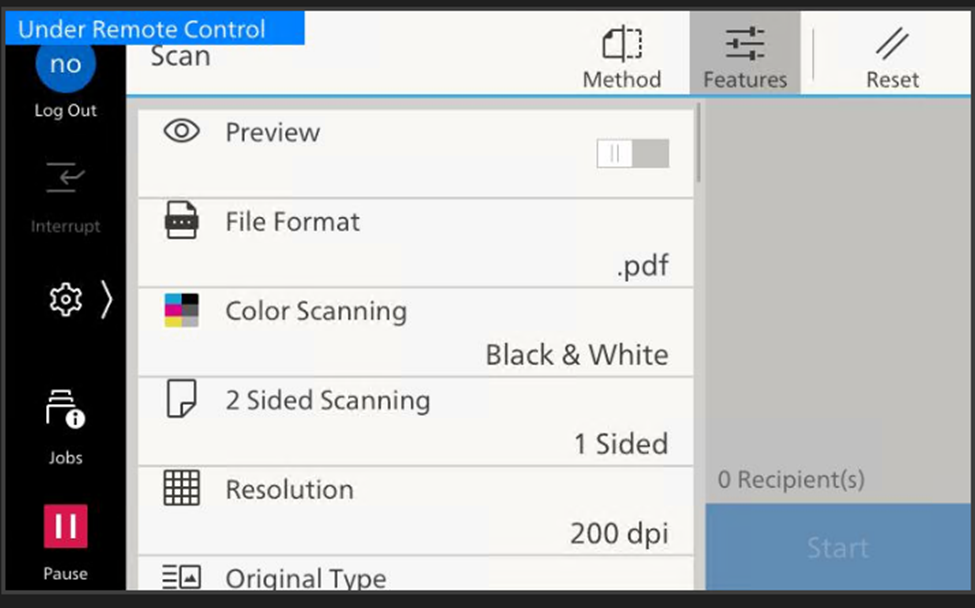Toggle the Preview switch on
Screen dimensions: 975x608
(632, 153)
